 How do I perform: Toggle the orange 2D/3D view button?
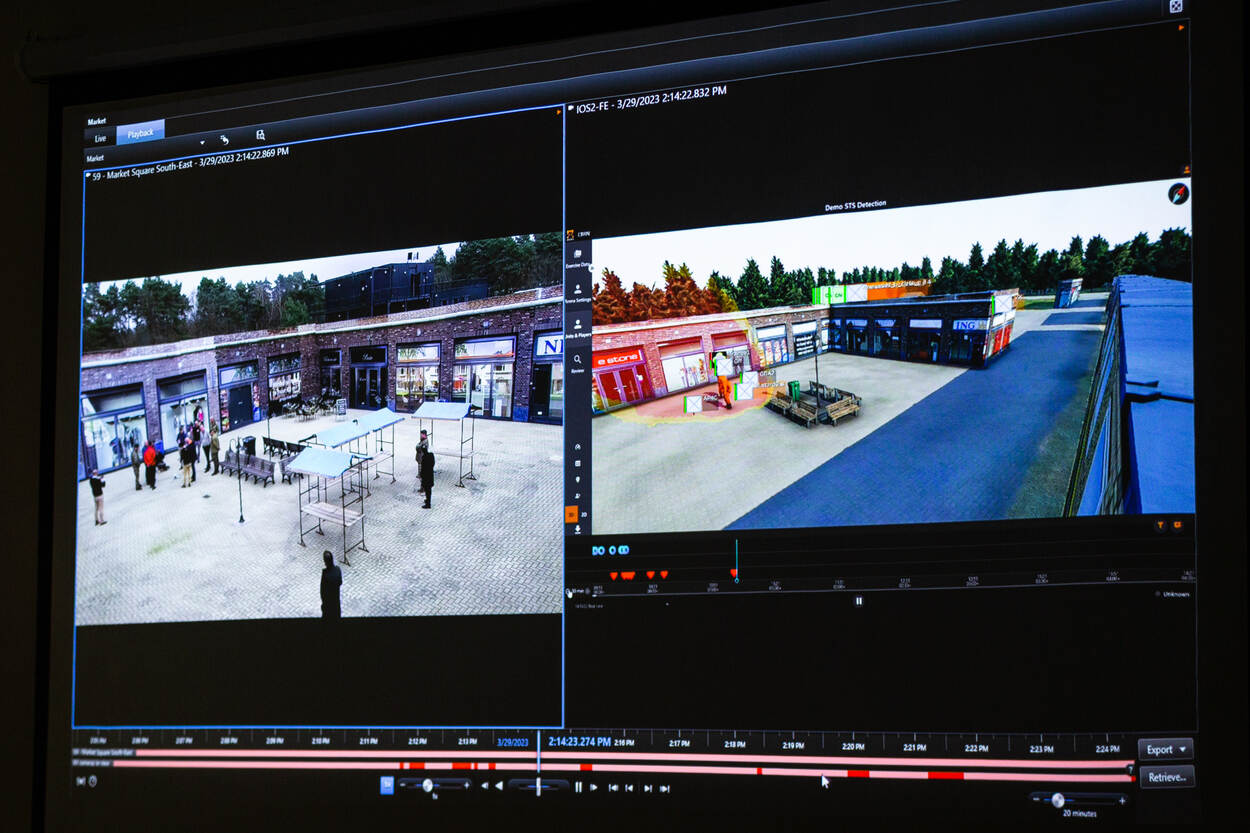point(572,513)
